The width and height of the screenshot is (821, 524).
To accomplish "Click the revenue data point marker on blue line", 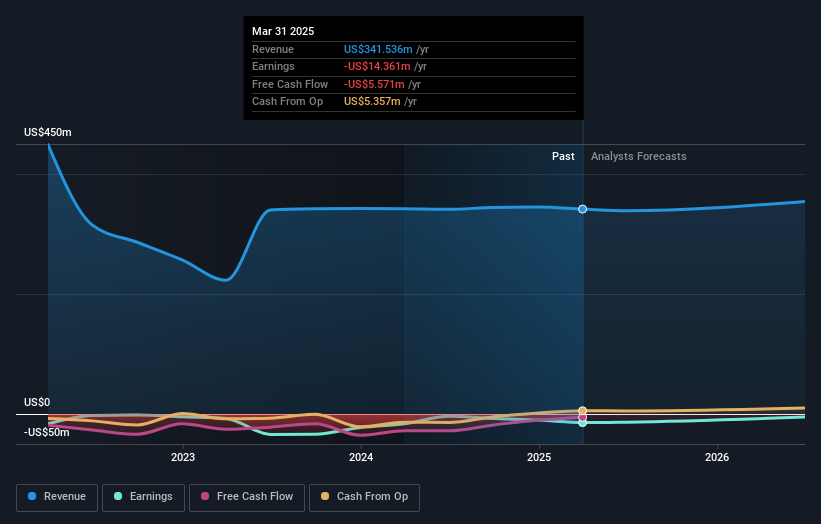I will [x=583, y=209].
